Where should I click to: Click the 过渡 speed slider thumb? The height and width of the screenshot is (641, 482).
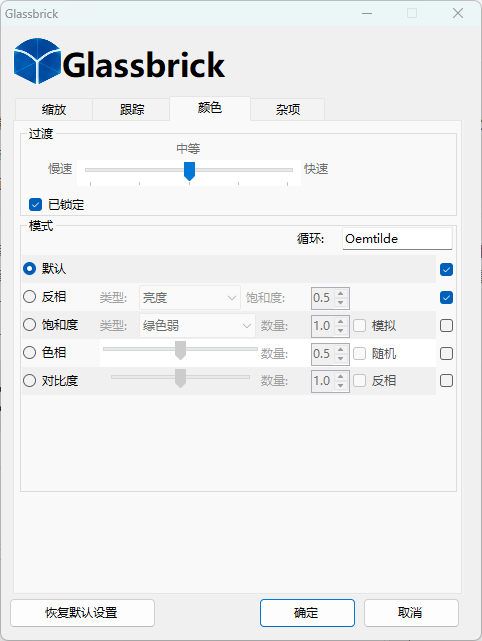189,171
